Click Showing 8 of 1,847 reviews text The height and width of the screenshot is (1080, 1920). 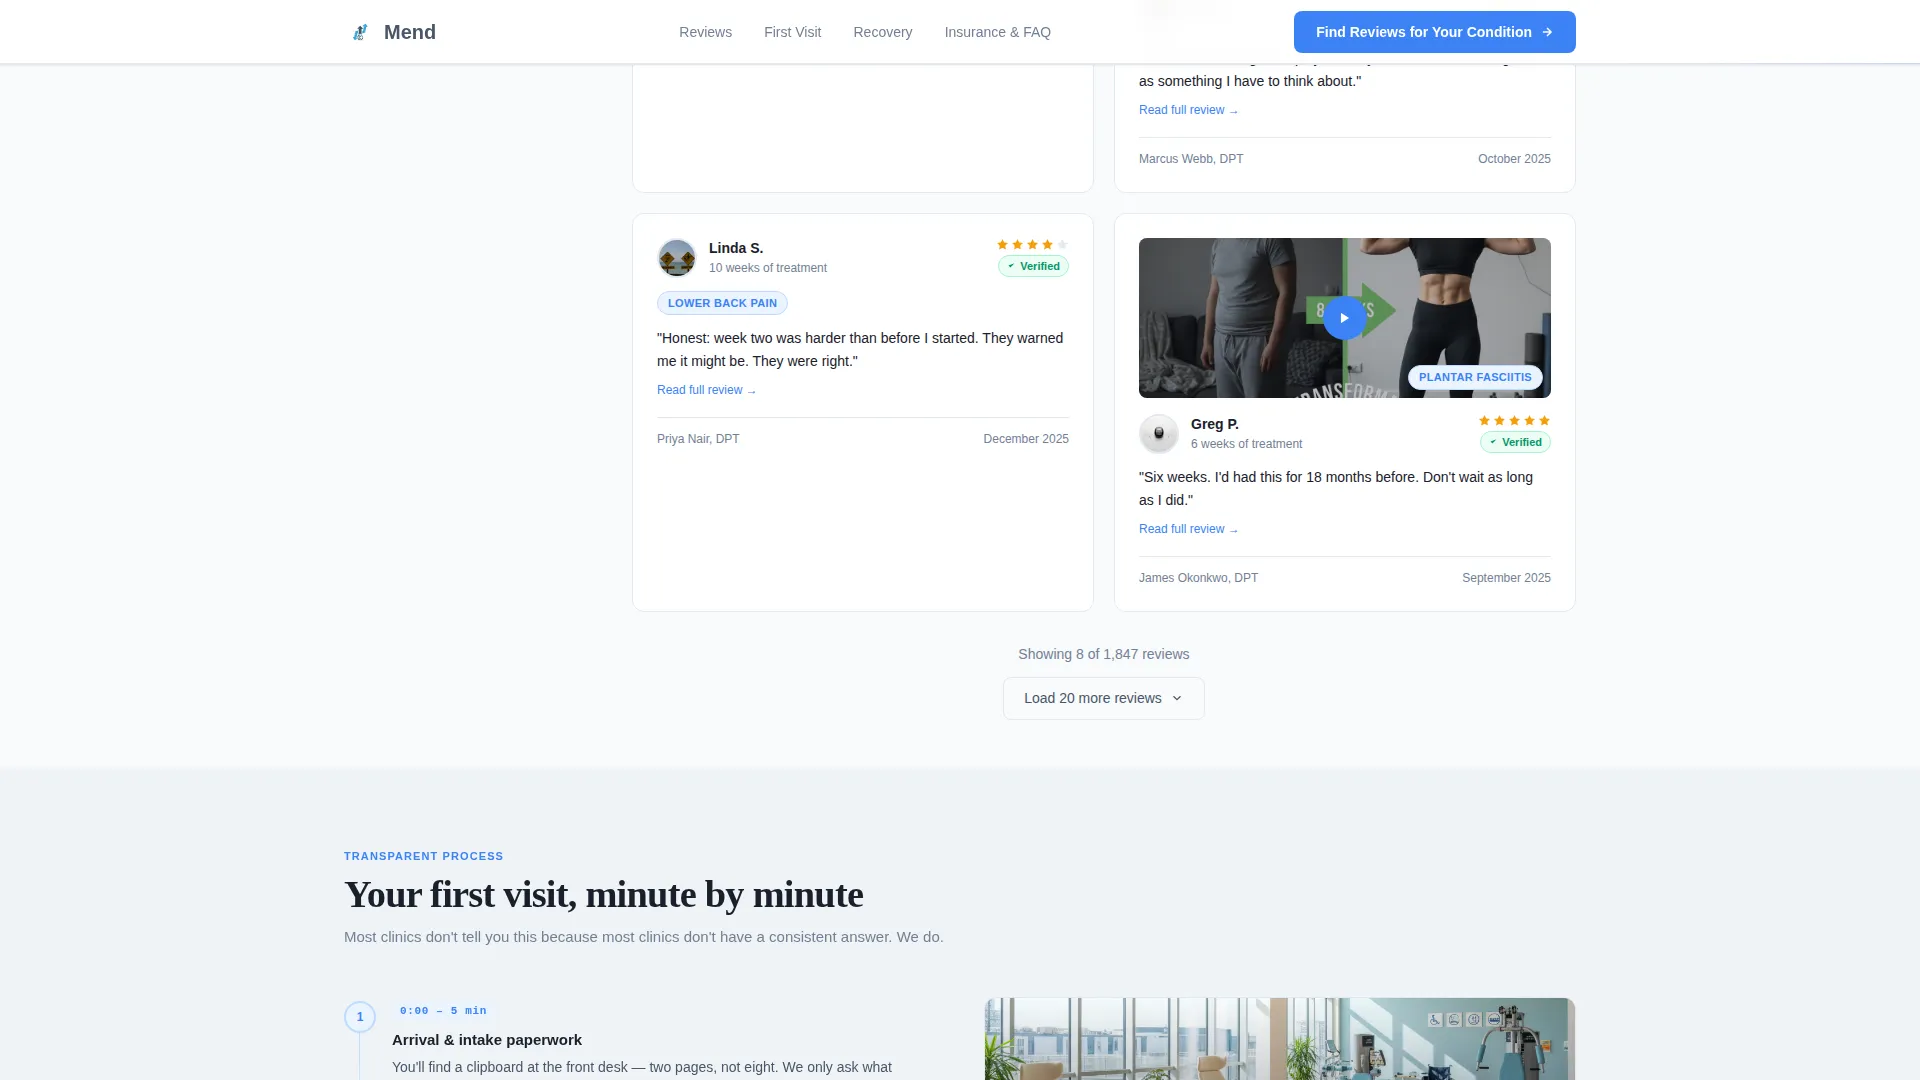point(1103,654)
